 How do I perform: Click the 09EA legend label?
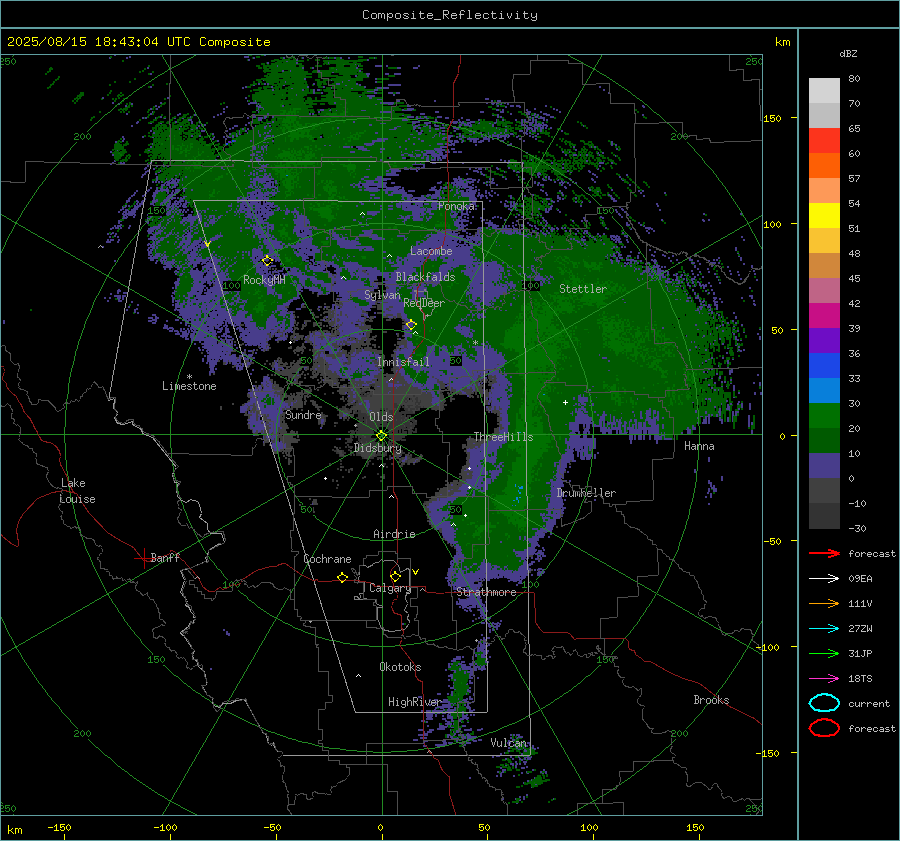[x=860, y=578]
